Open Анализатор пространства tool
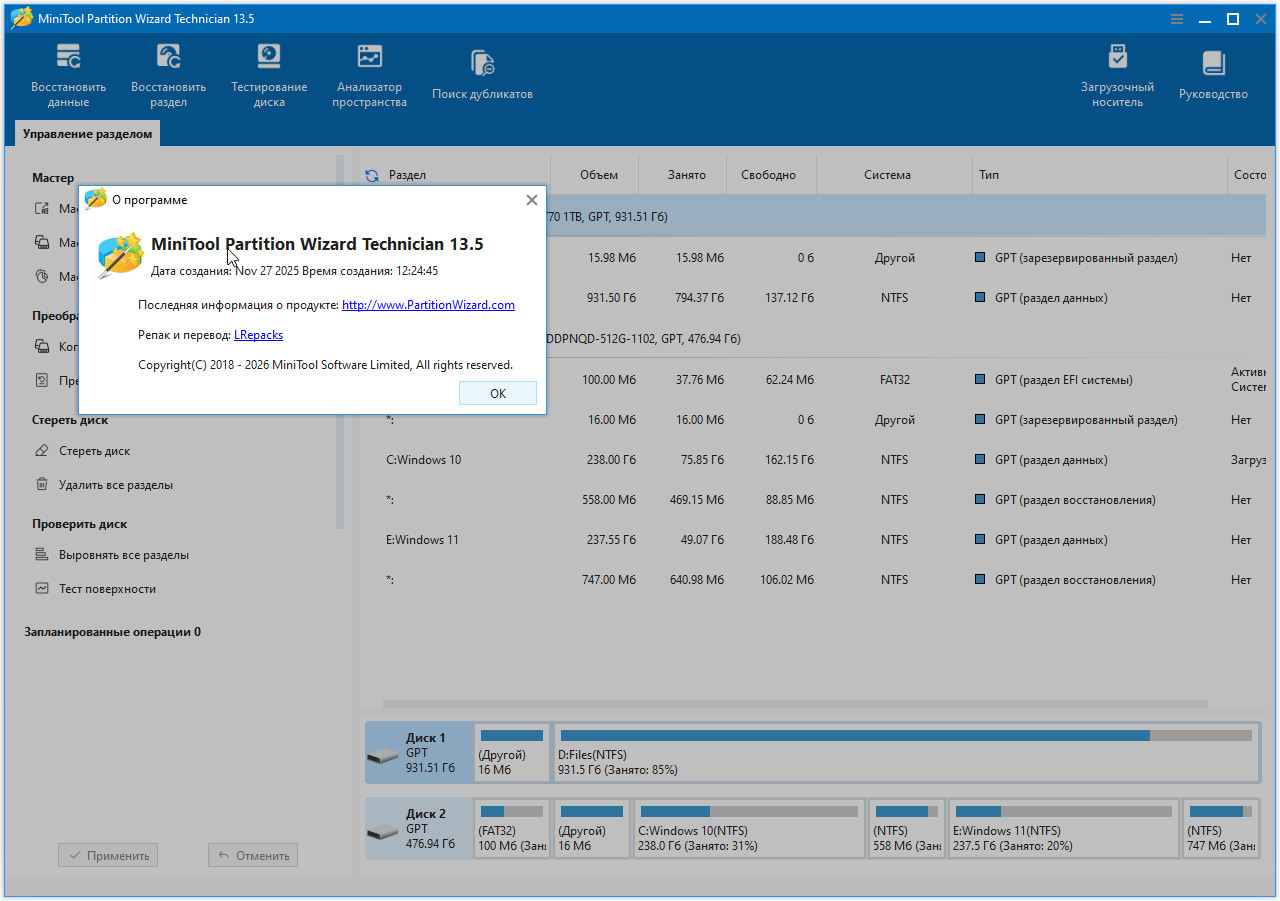 tap(369, 75)
